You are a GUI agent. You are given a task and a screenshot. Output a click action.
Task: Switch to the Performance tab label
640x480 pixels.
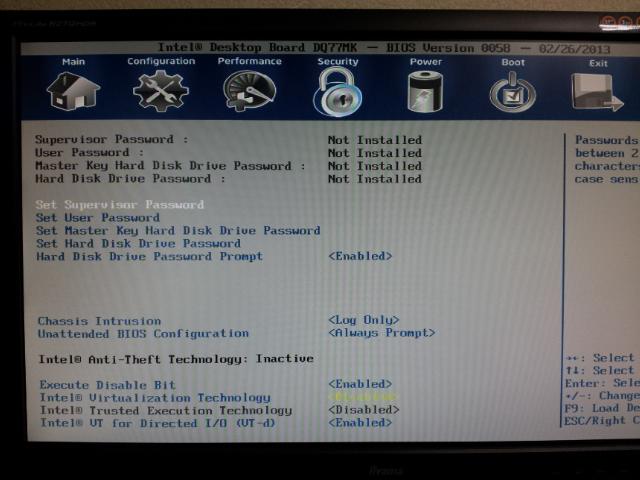(249, 61)
